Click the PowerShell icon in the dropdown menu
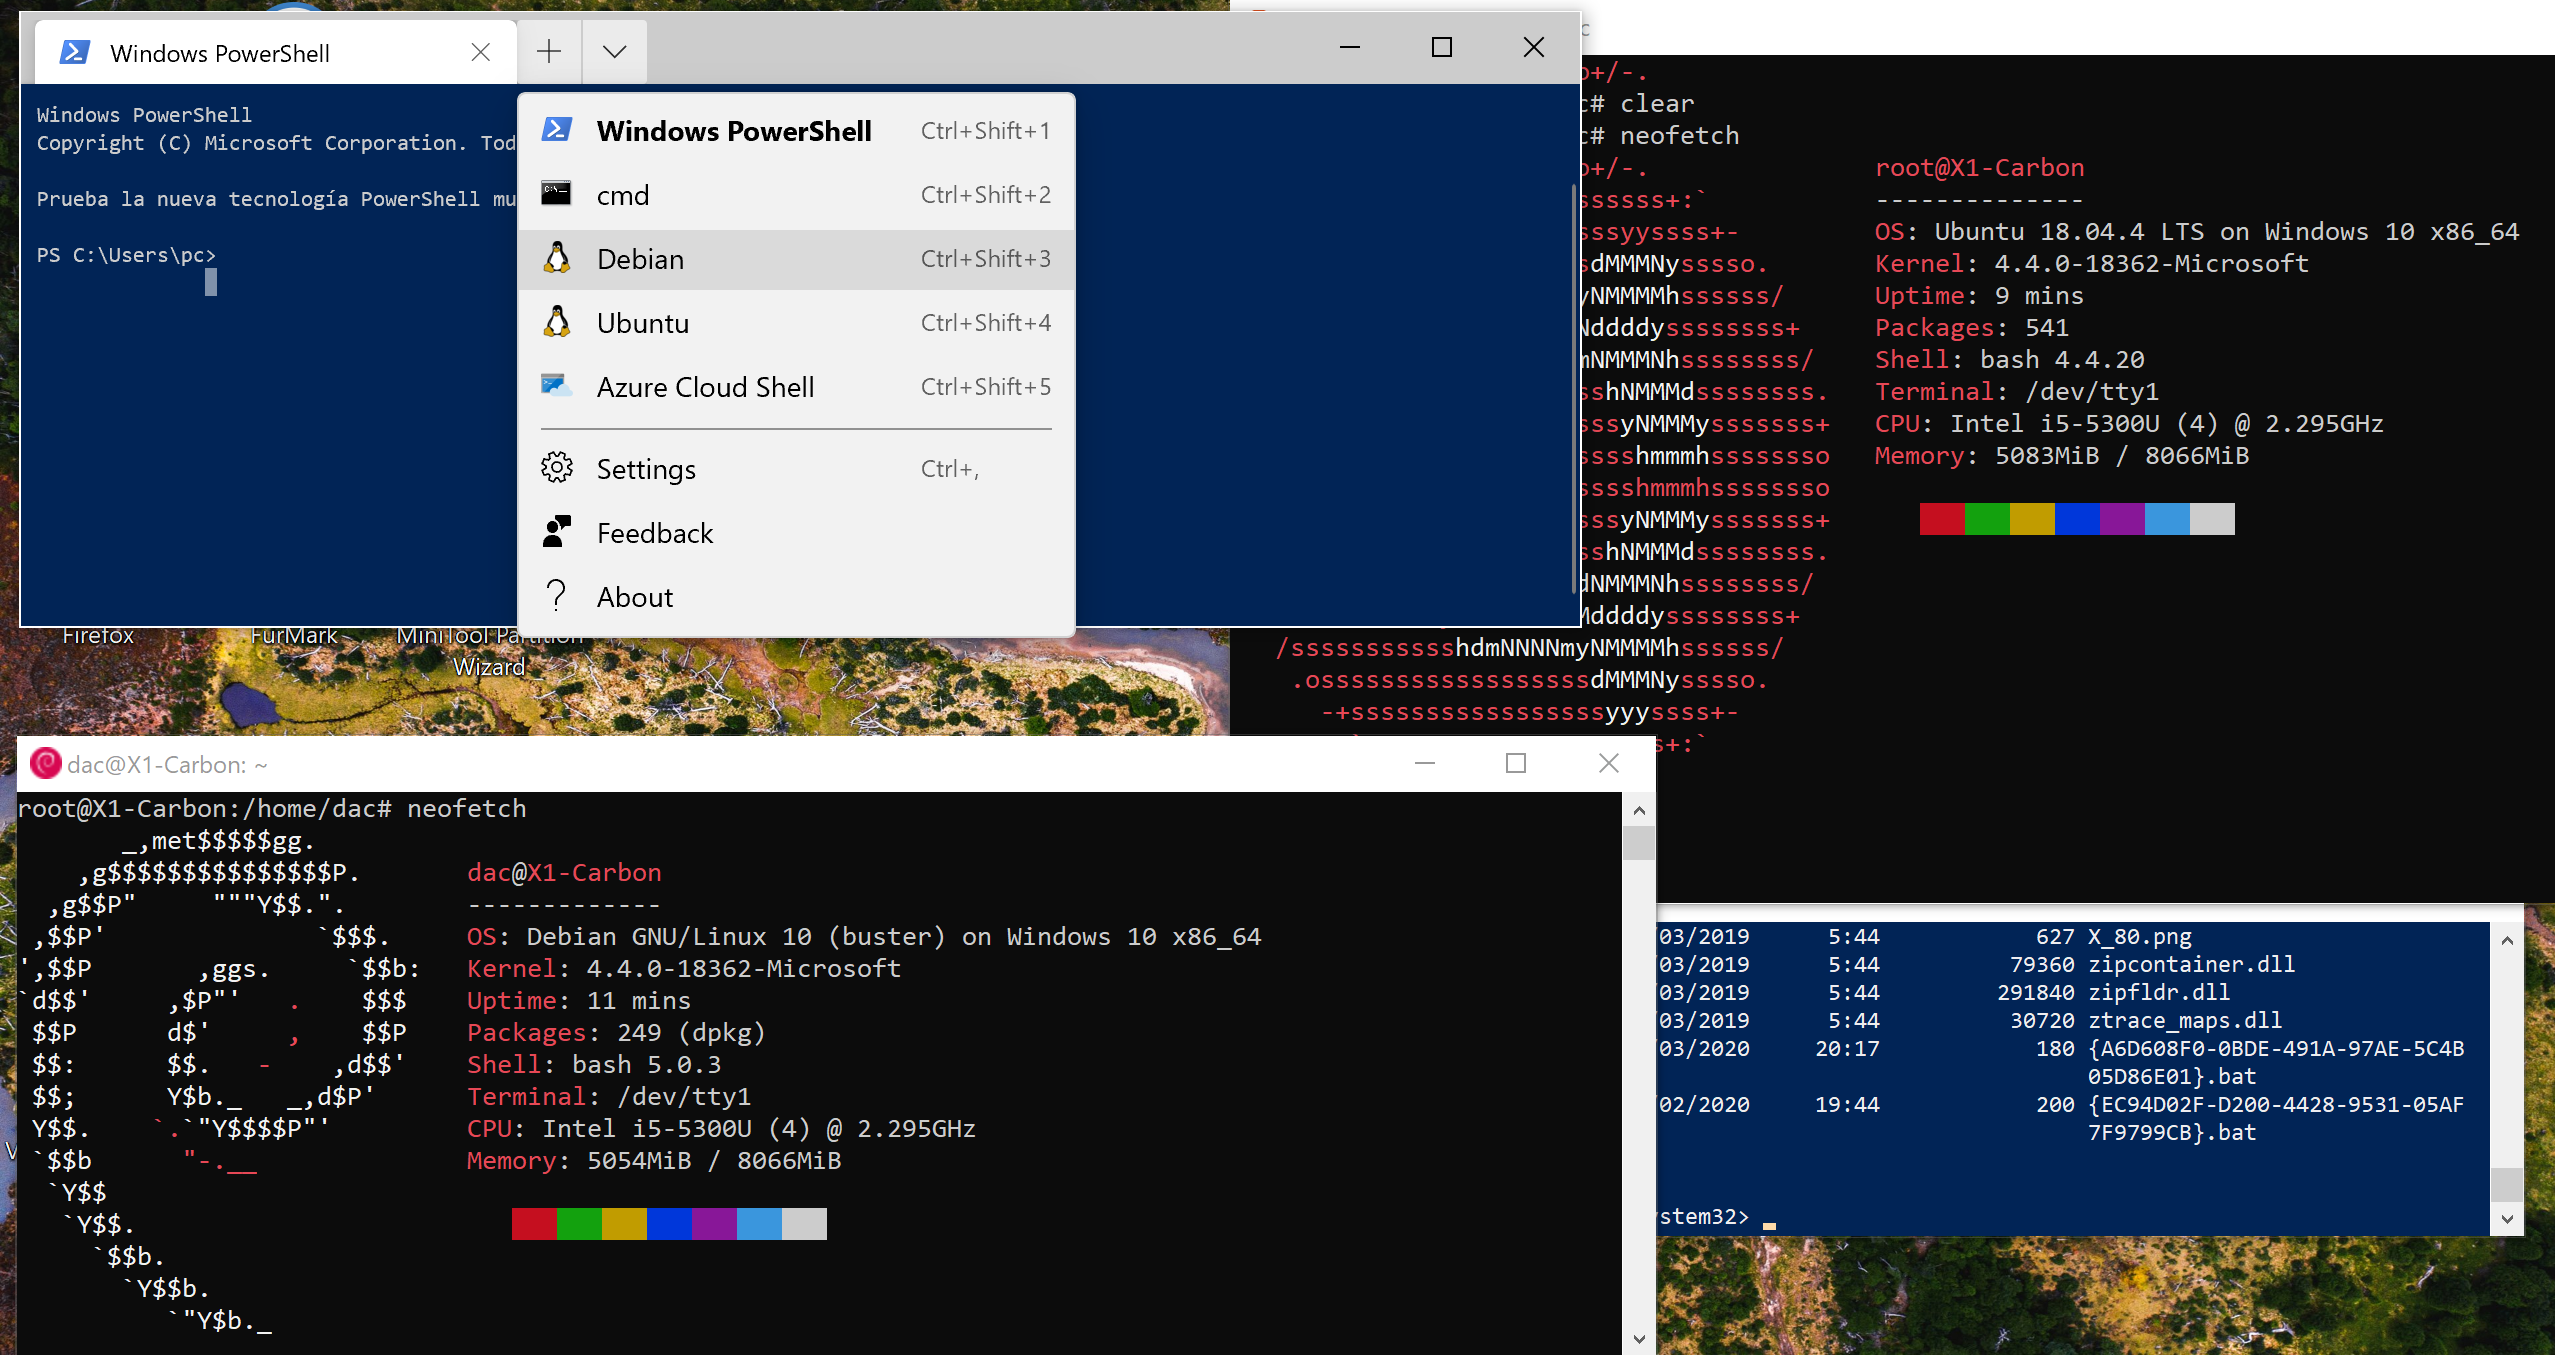The image size is (2555, 1355). (x=556, y=130)
